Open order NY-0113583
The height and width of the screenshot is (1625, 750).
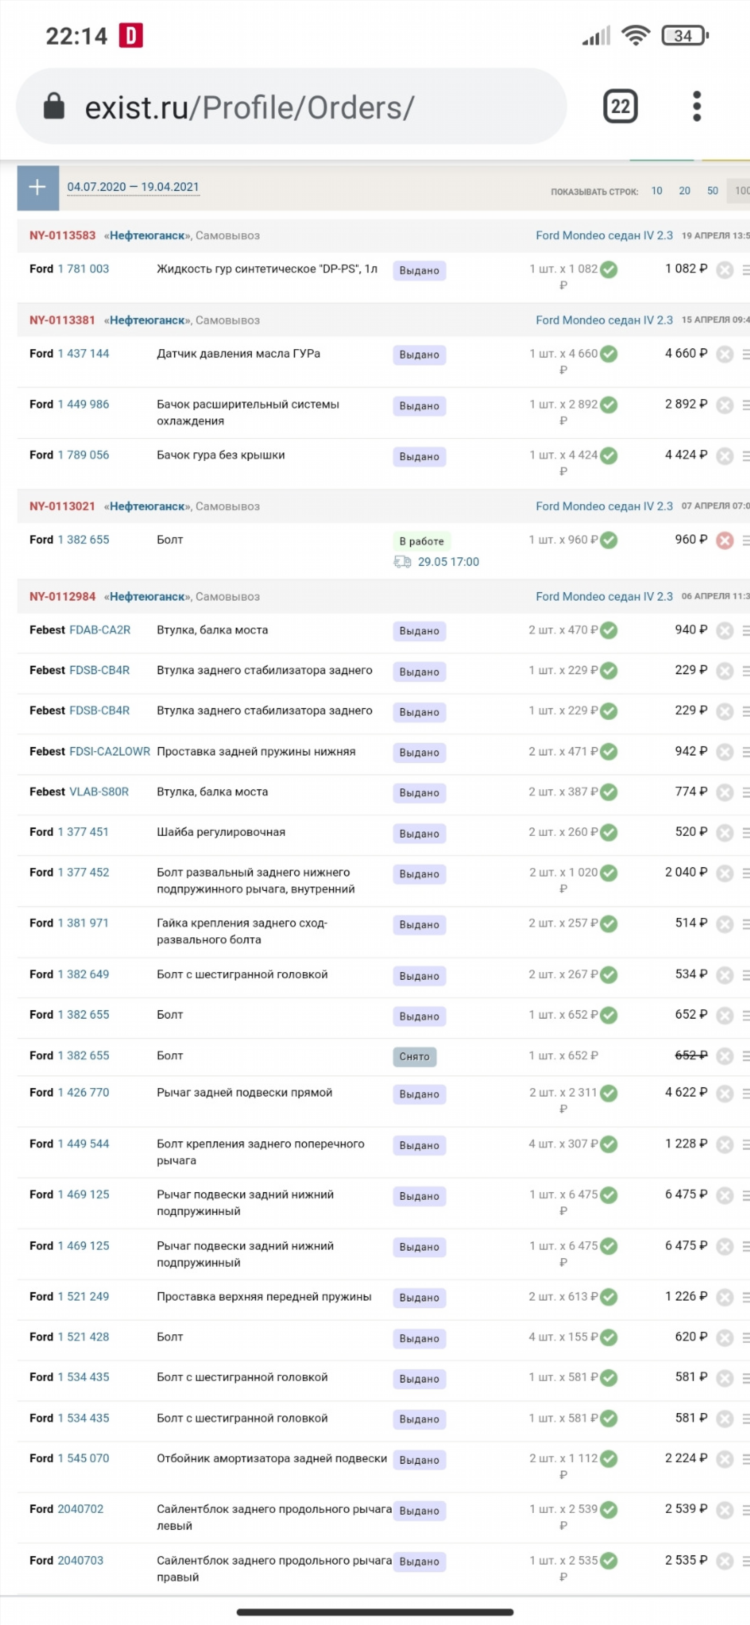[x=62, y=236]
